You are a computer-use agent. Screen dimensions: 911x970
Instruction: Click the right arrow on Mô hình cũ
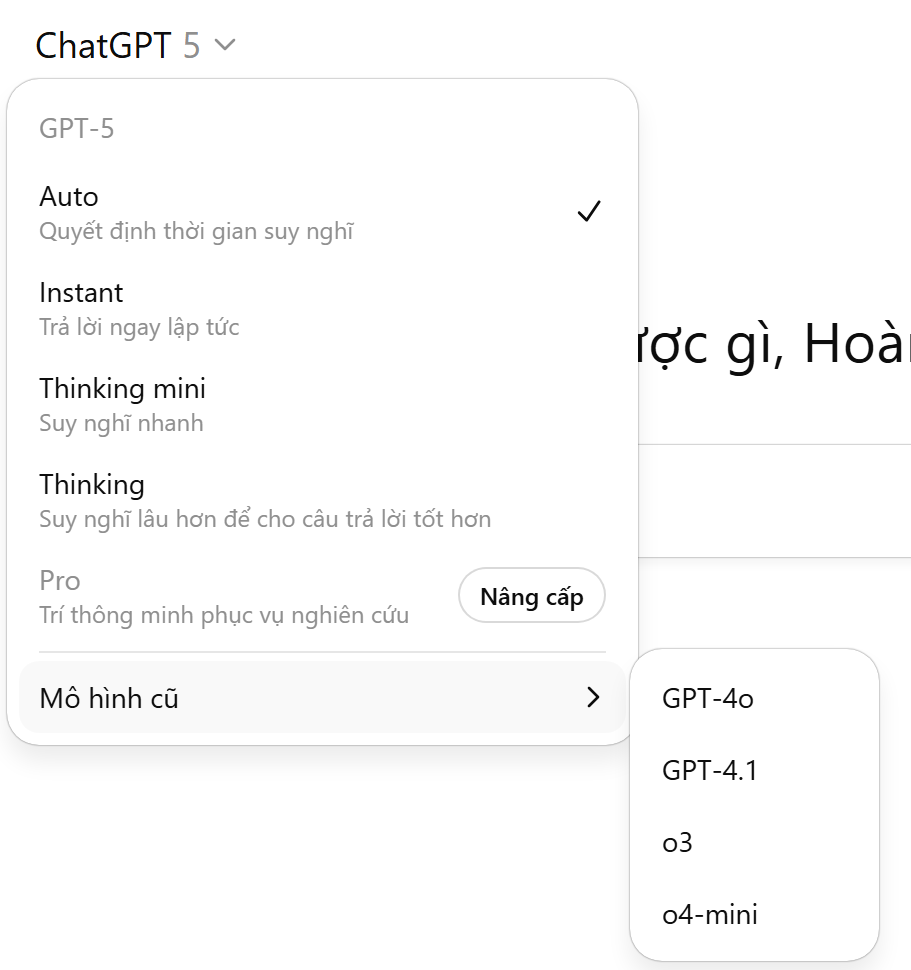(x=593, y=698)
